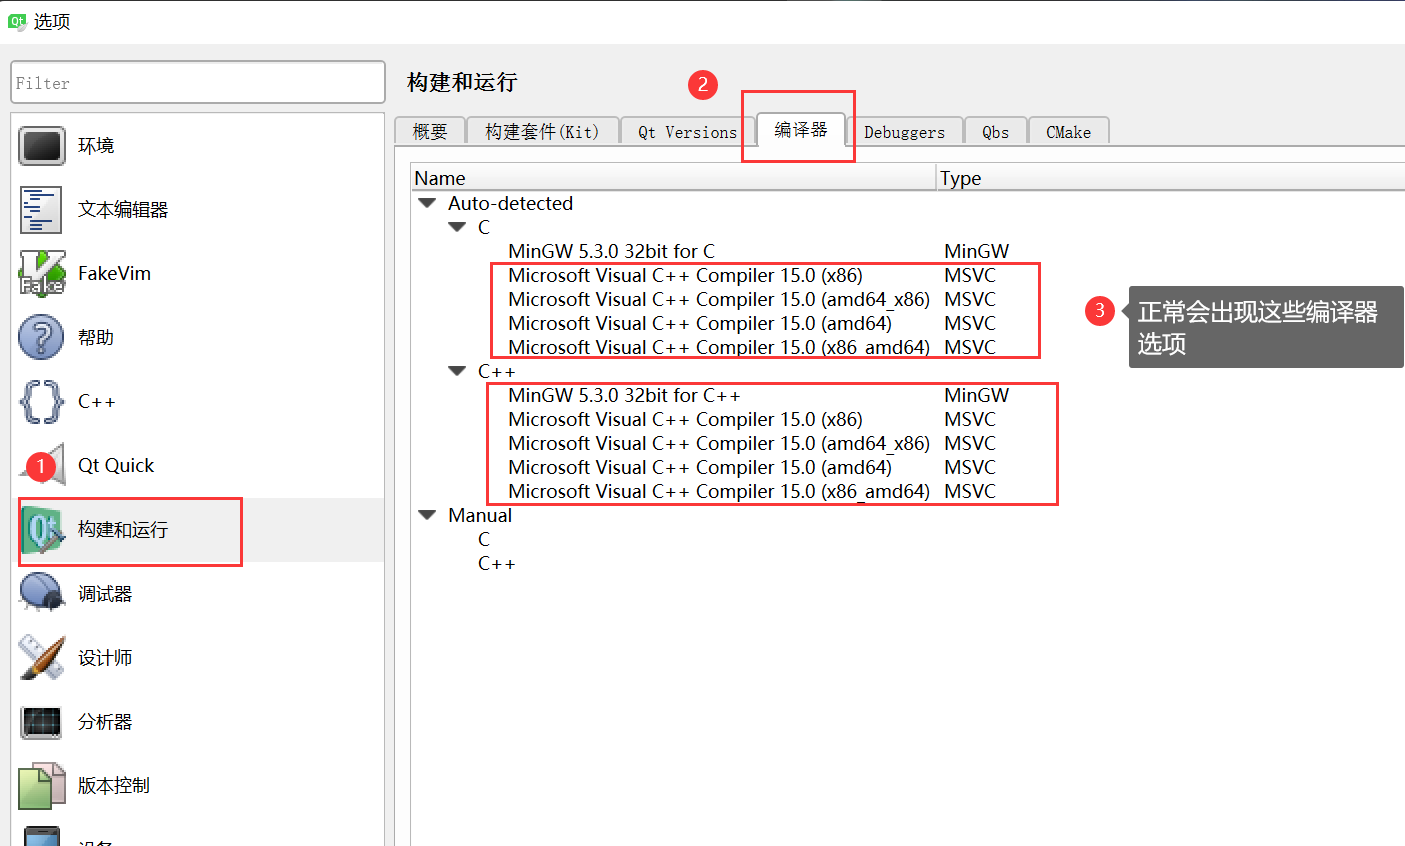
Task: Open the 环境 settings icon
Action: [x=42, y=146]
